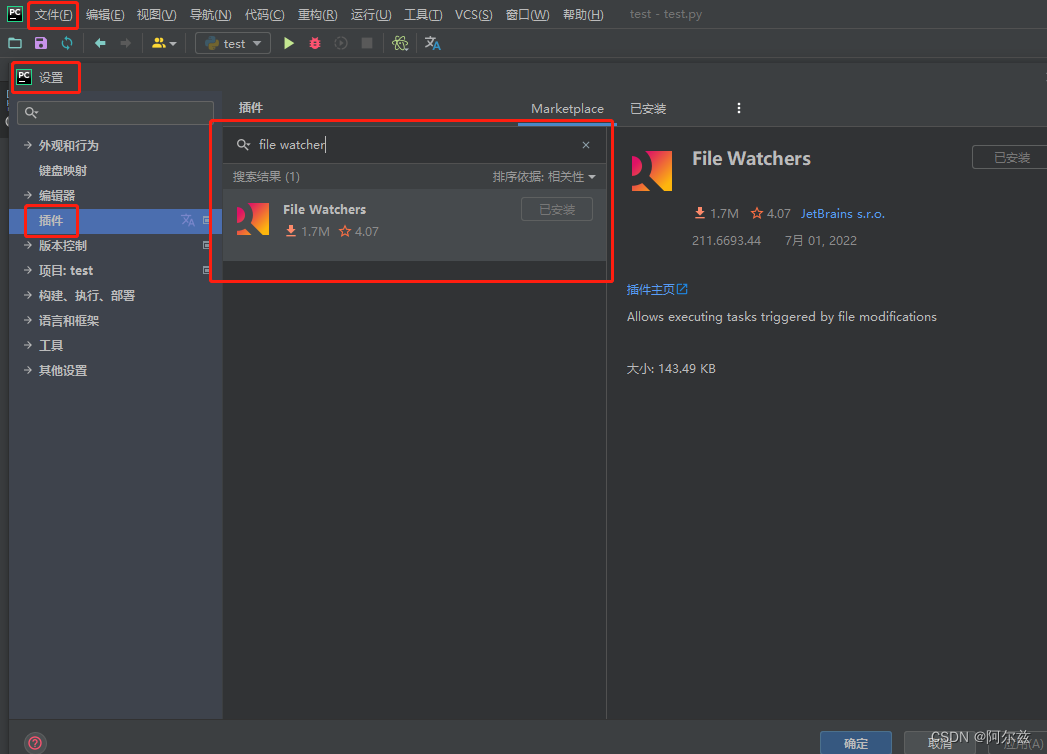The height and width of the screenshot is (754, 1047).
Task: Open the 工具(T) menu
Action: pos(423,15)
